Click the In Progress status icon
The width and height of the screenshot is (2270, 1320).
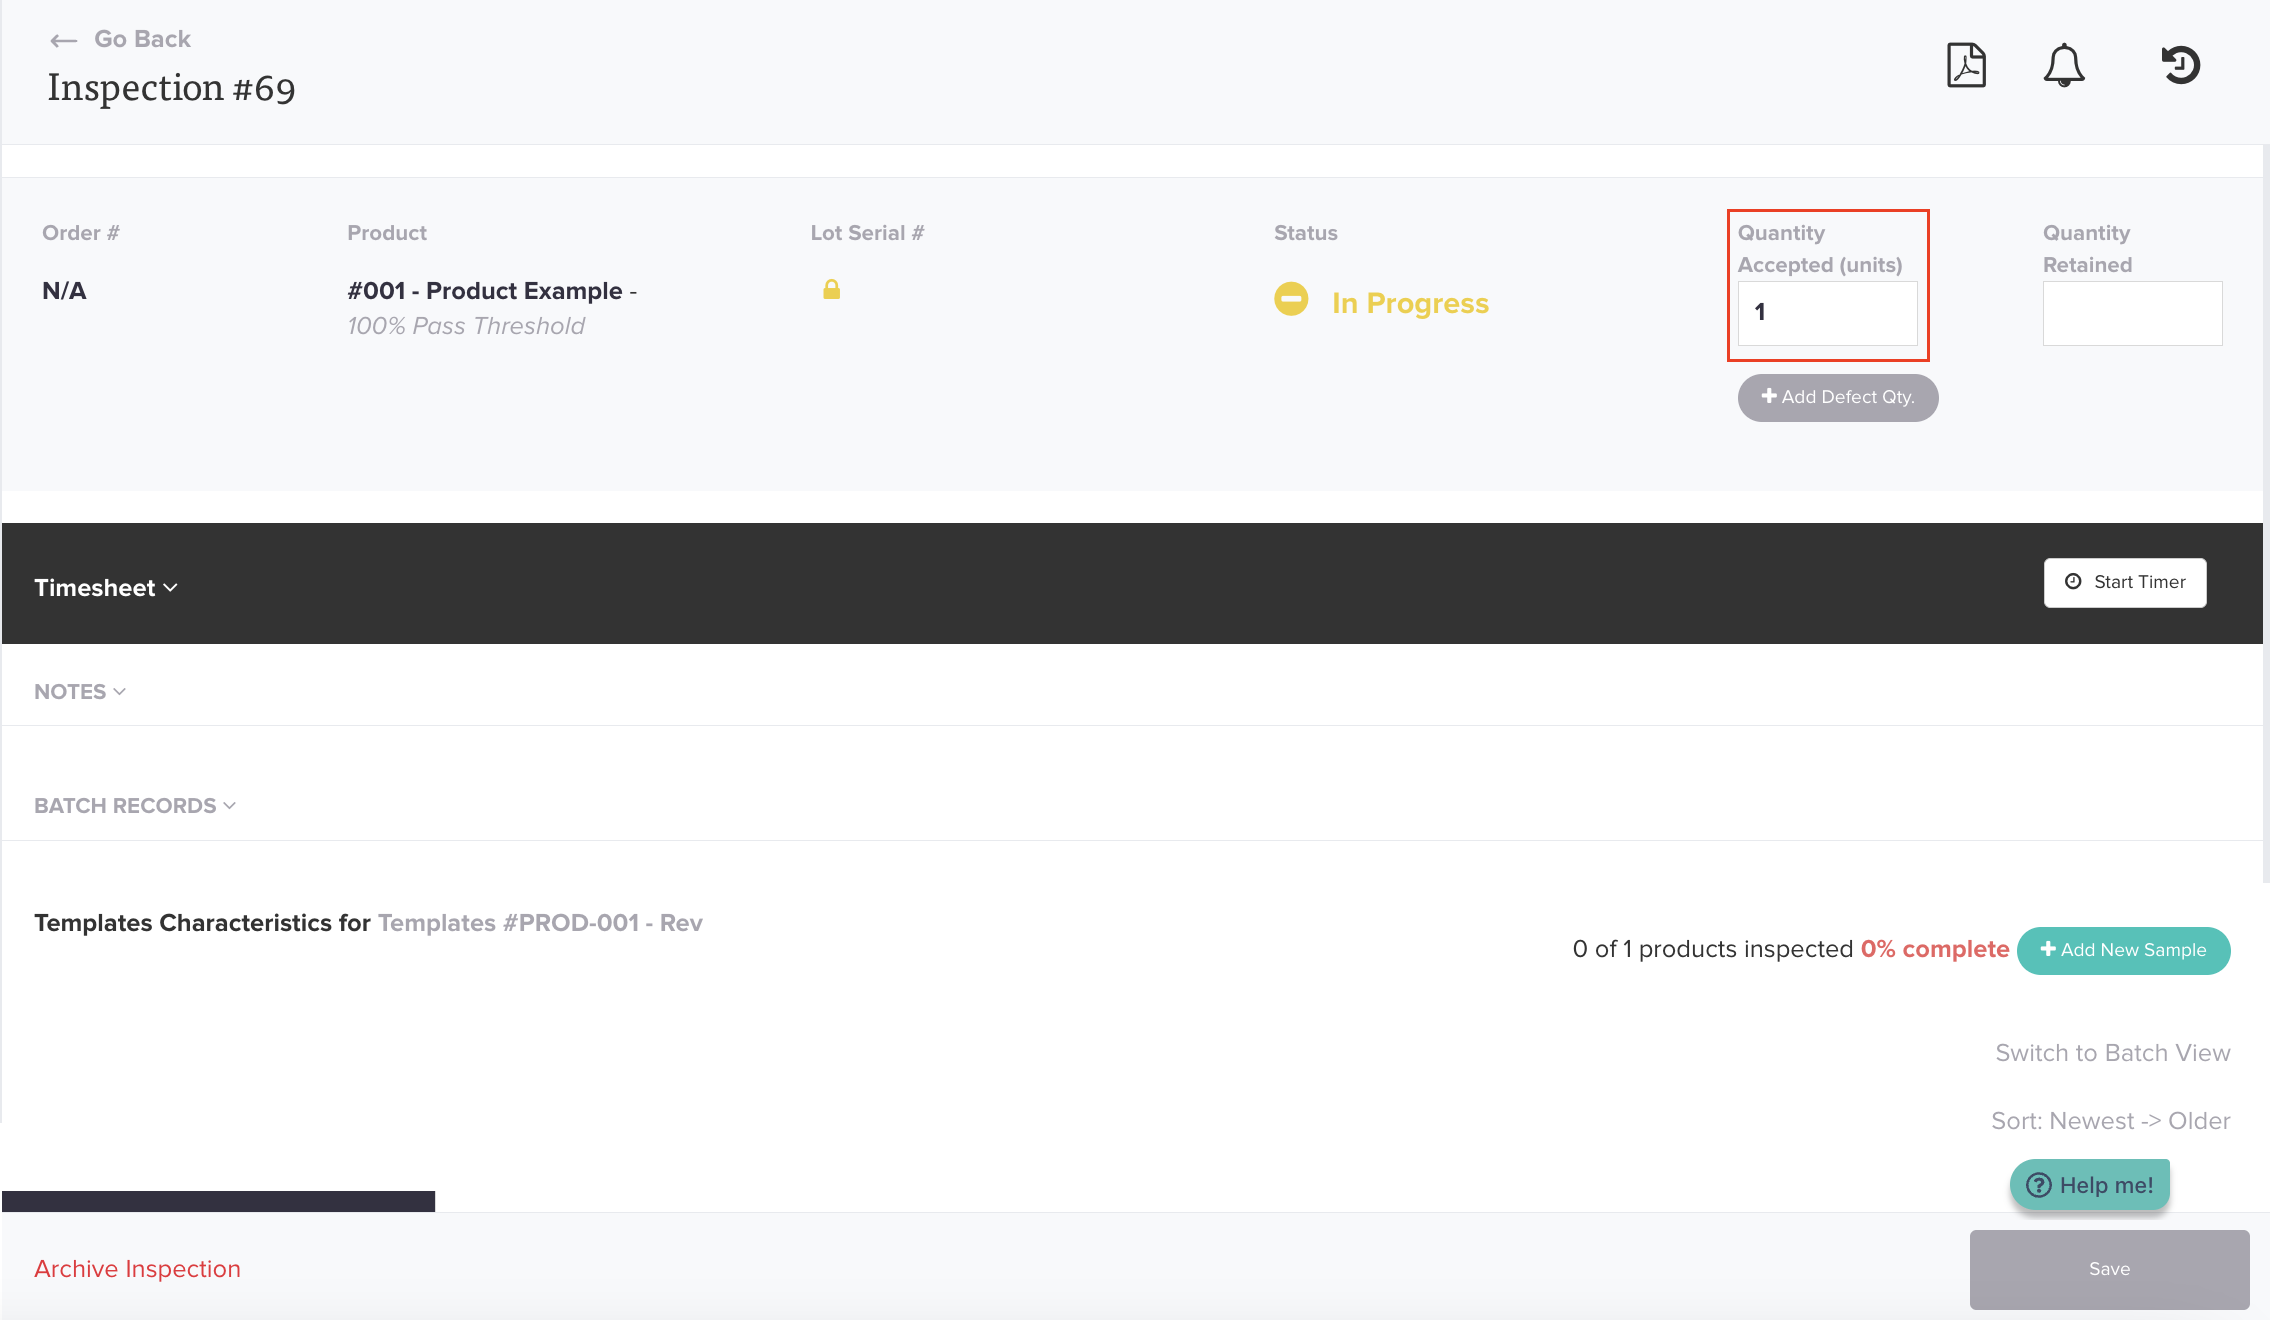pos(1291,299)
